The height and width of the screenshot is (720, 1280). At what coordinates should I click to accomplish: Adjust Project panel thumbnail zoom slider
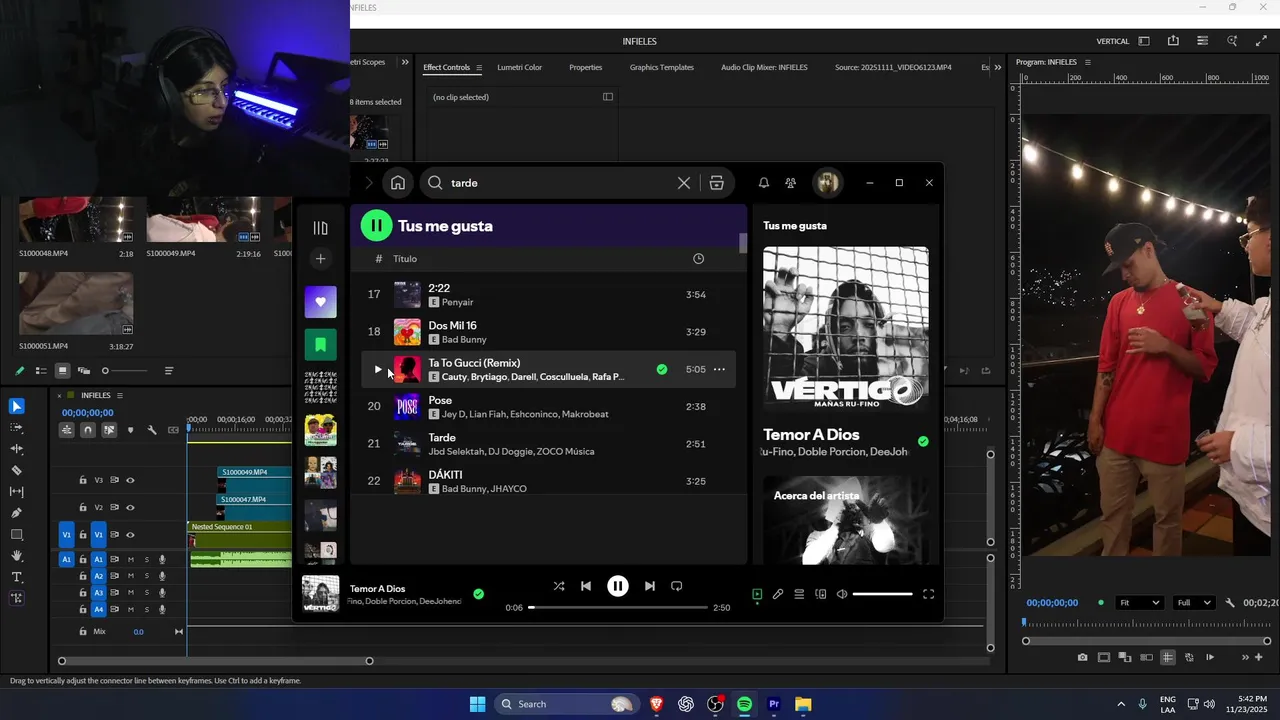pos(125,371)
